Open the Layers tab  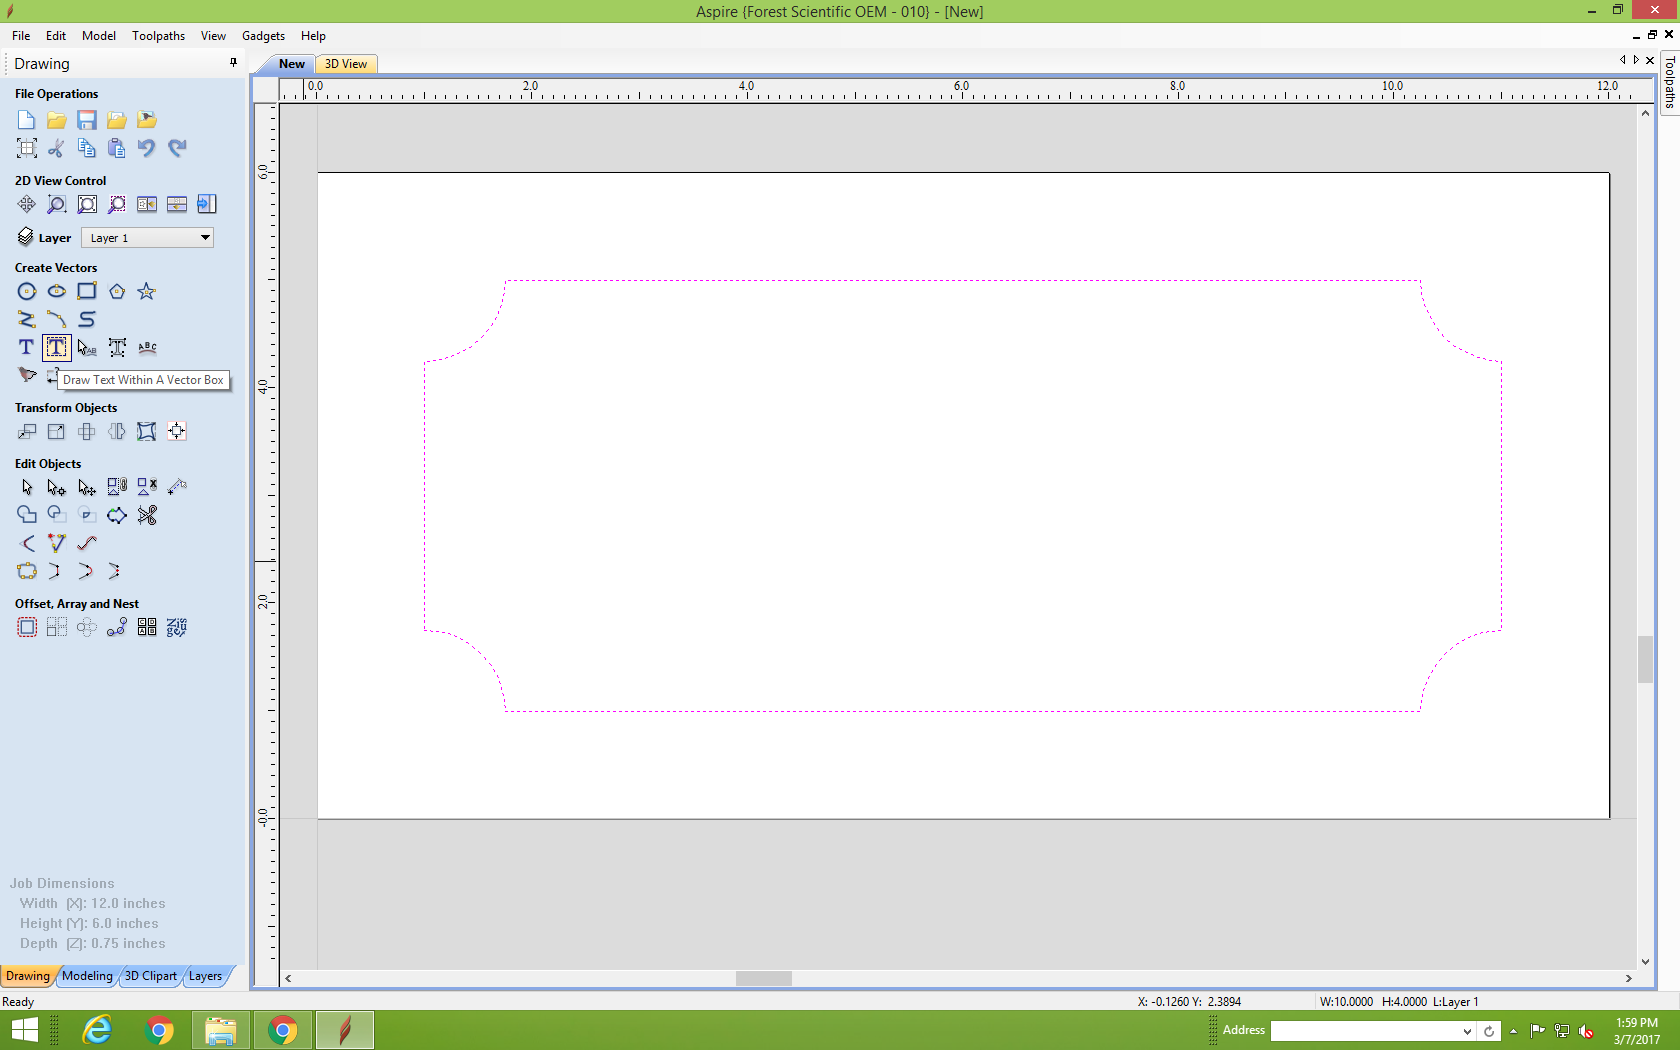coord(205,976)
